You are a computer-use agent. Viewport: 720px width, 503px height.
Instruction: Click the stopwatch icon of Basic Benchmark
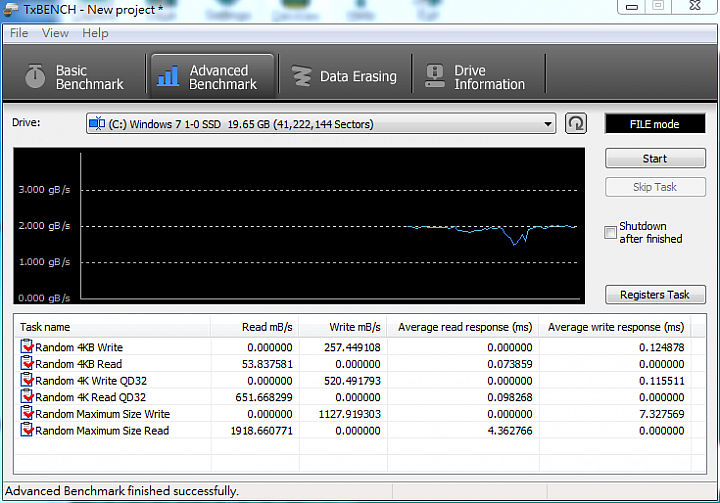click(35, 76)
